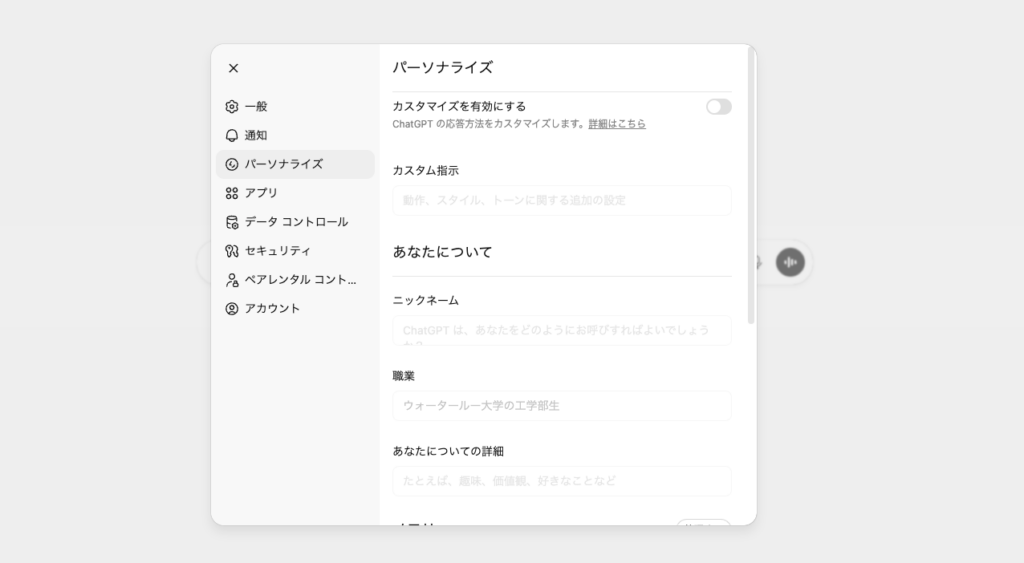This screenshot has width=1024, height=563.
Task: Open the アカウント settings section
Action: pyautogui.click(x=272, y=309)
